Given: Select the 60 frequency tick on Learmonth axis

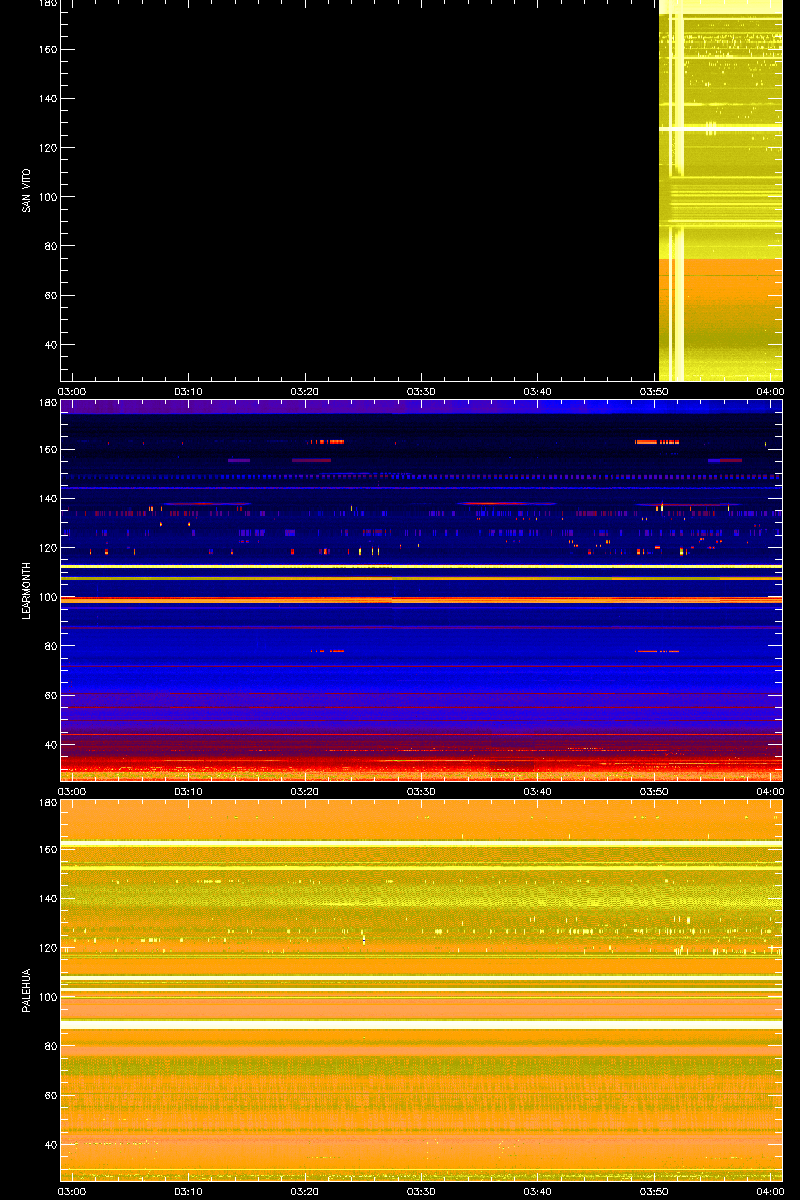Looking at the screenshot, I should click(x=49, y=696).
